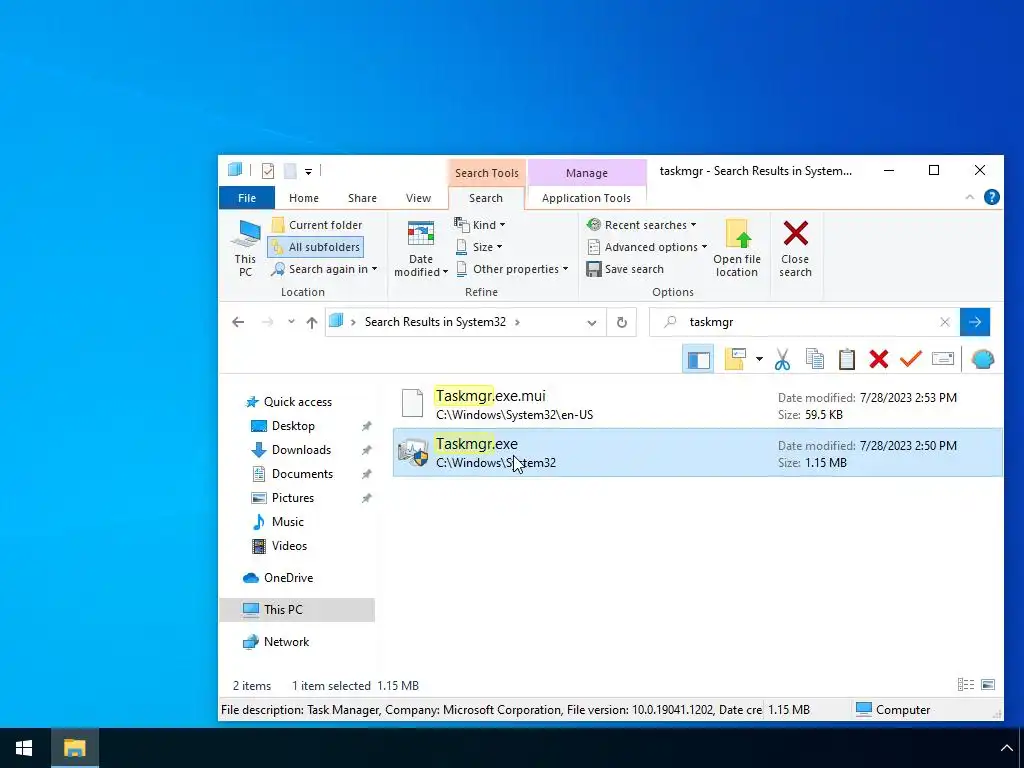Screen dimensions: 1024x768
Task: Click the blue globe shell icon
Action: tap(982, 359)
